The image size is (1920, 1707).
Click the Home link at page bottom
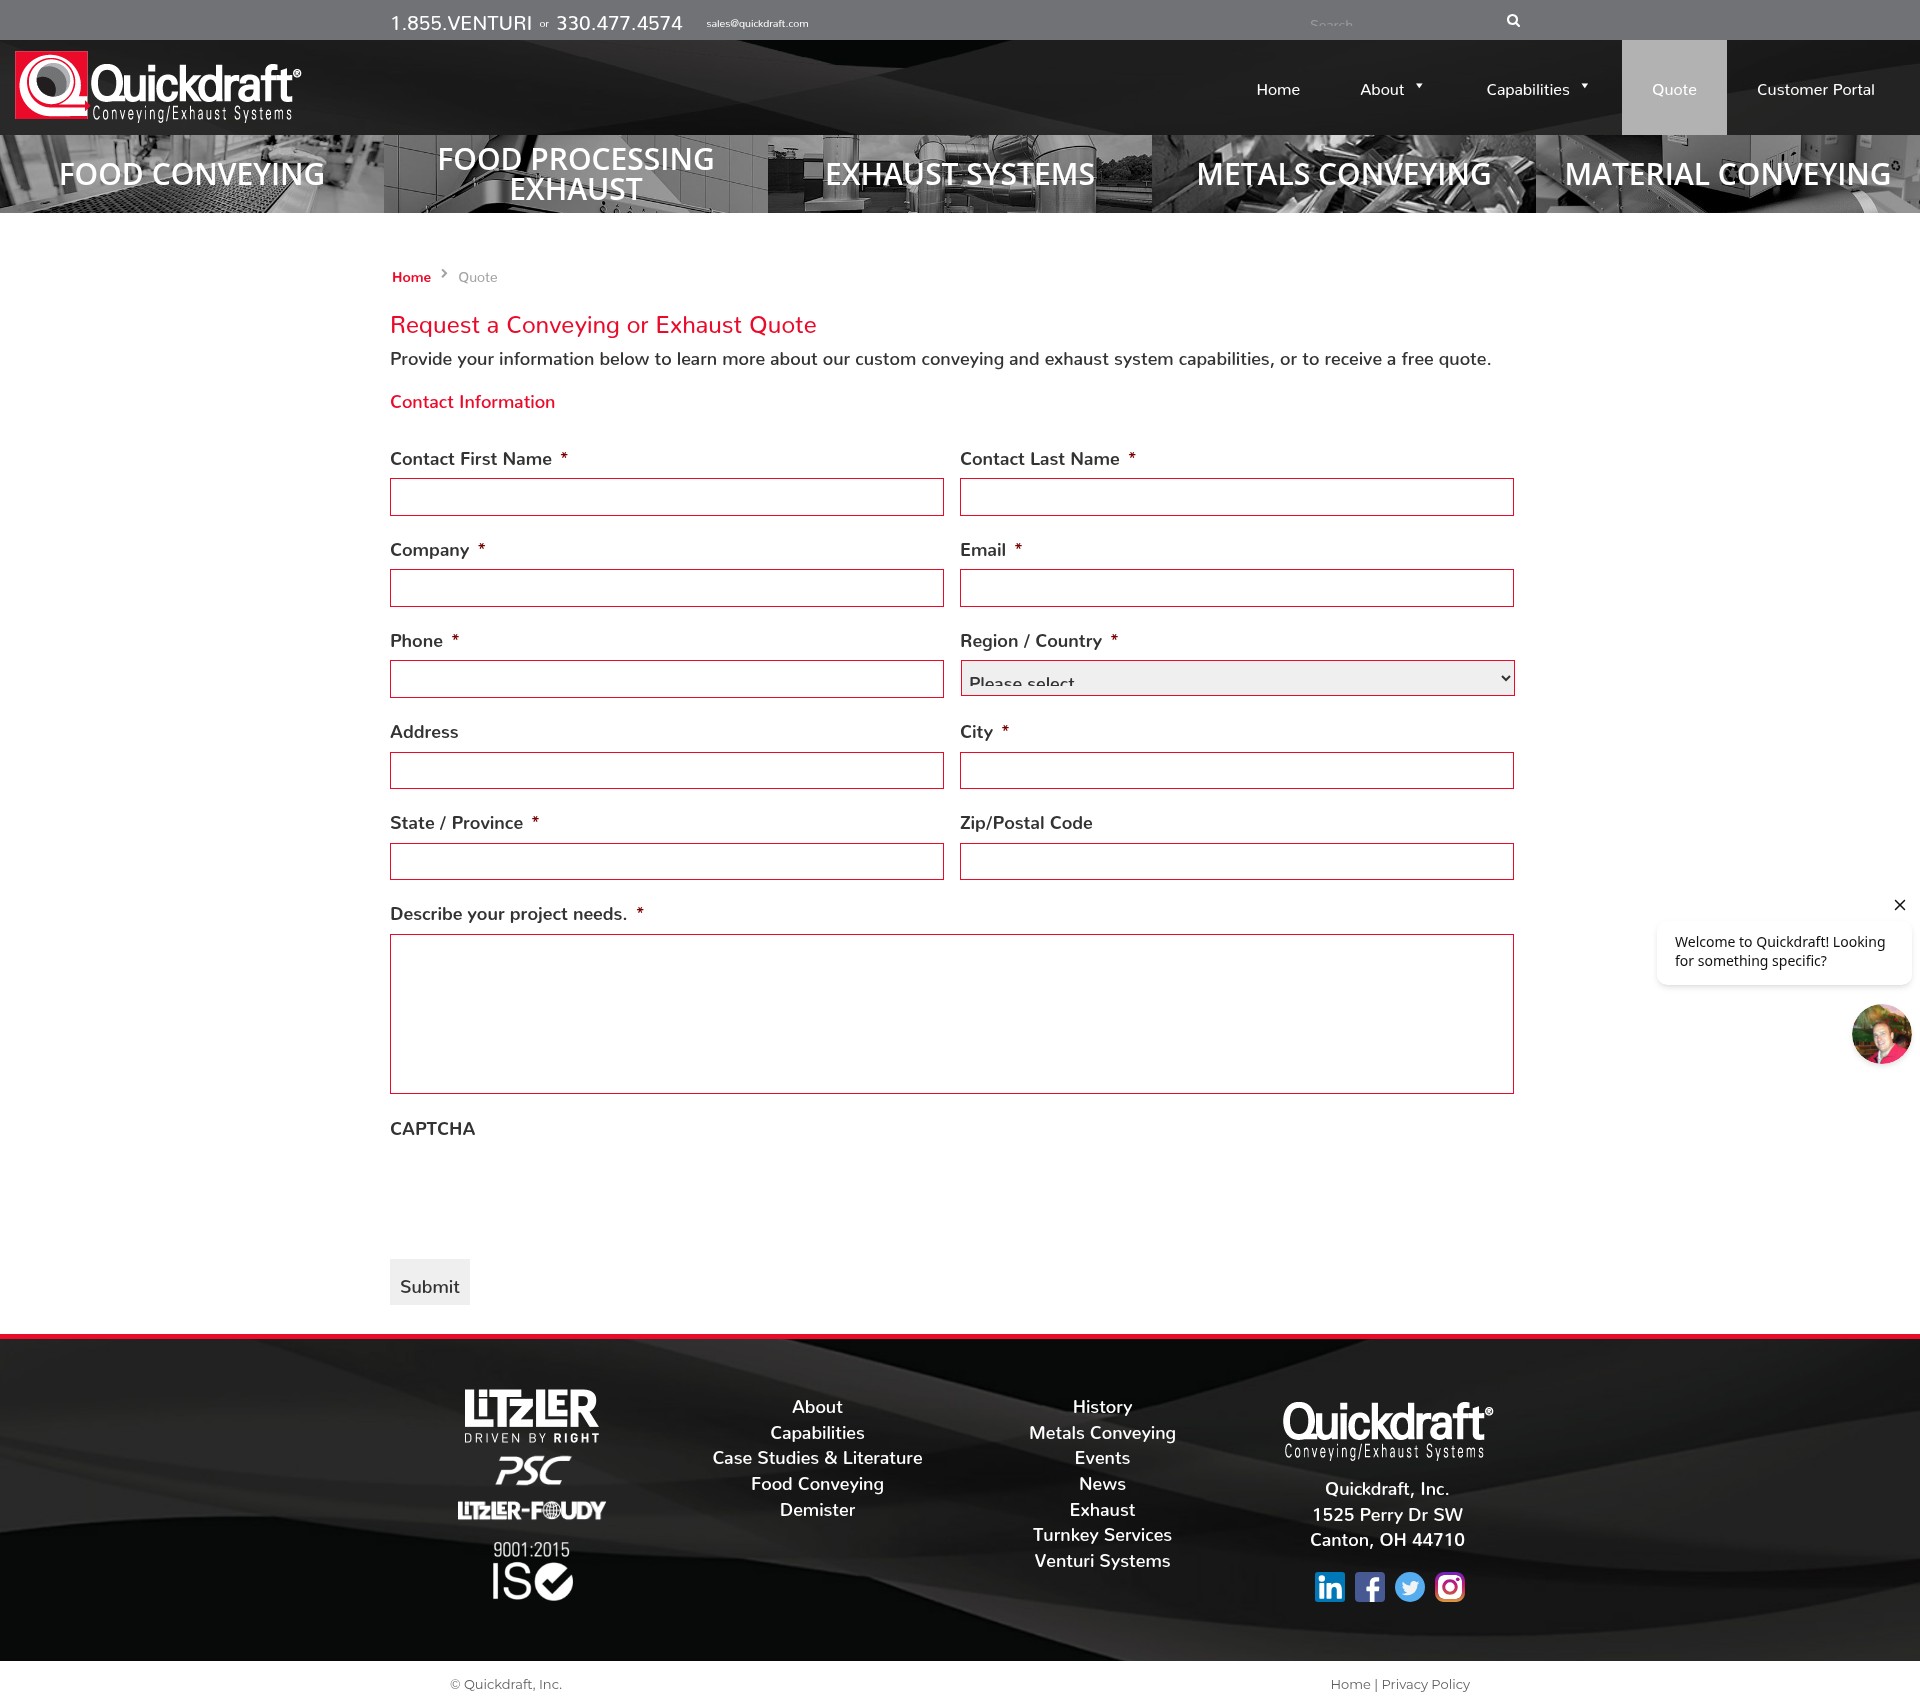point(1350,1684)
